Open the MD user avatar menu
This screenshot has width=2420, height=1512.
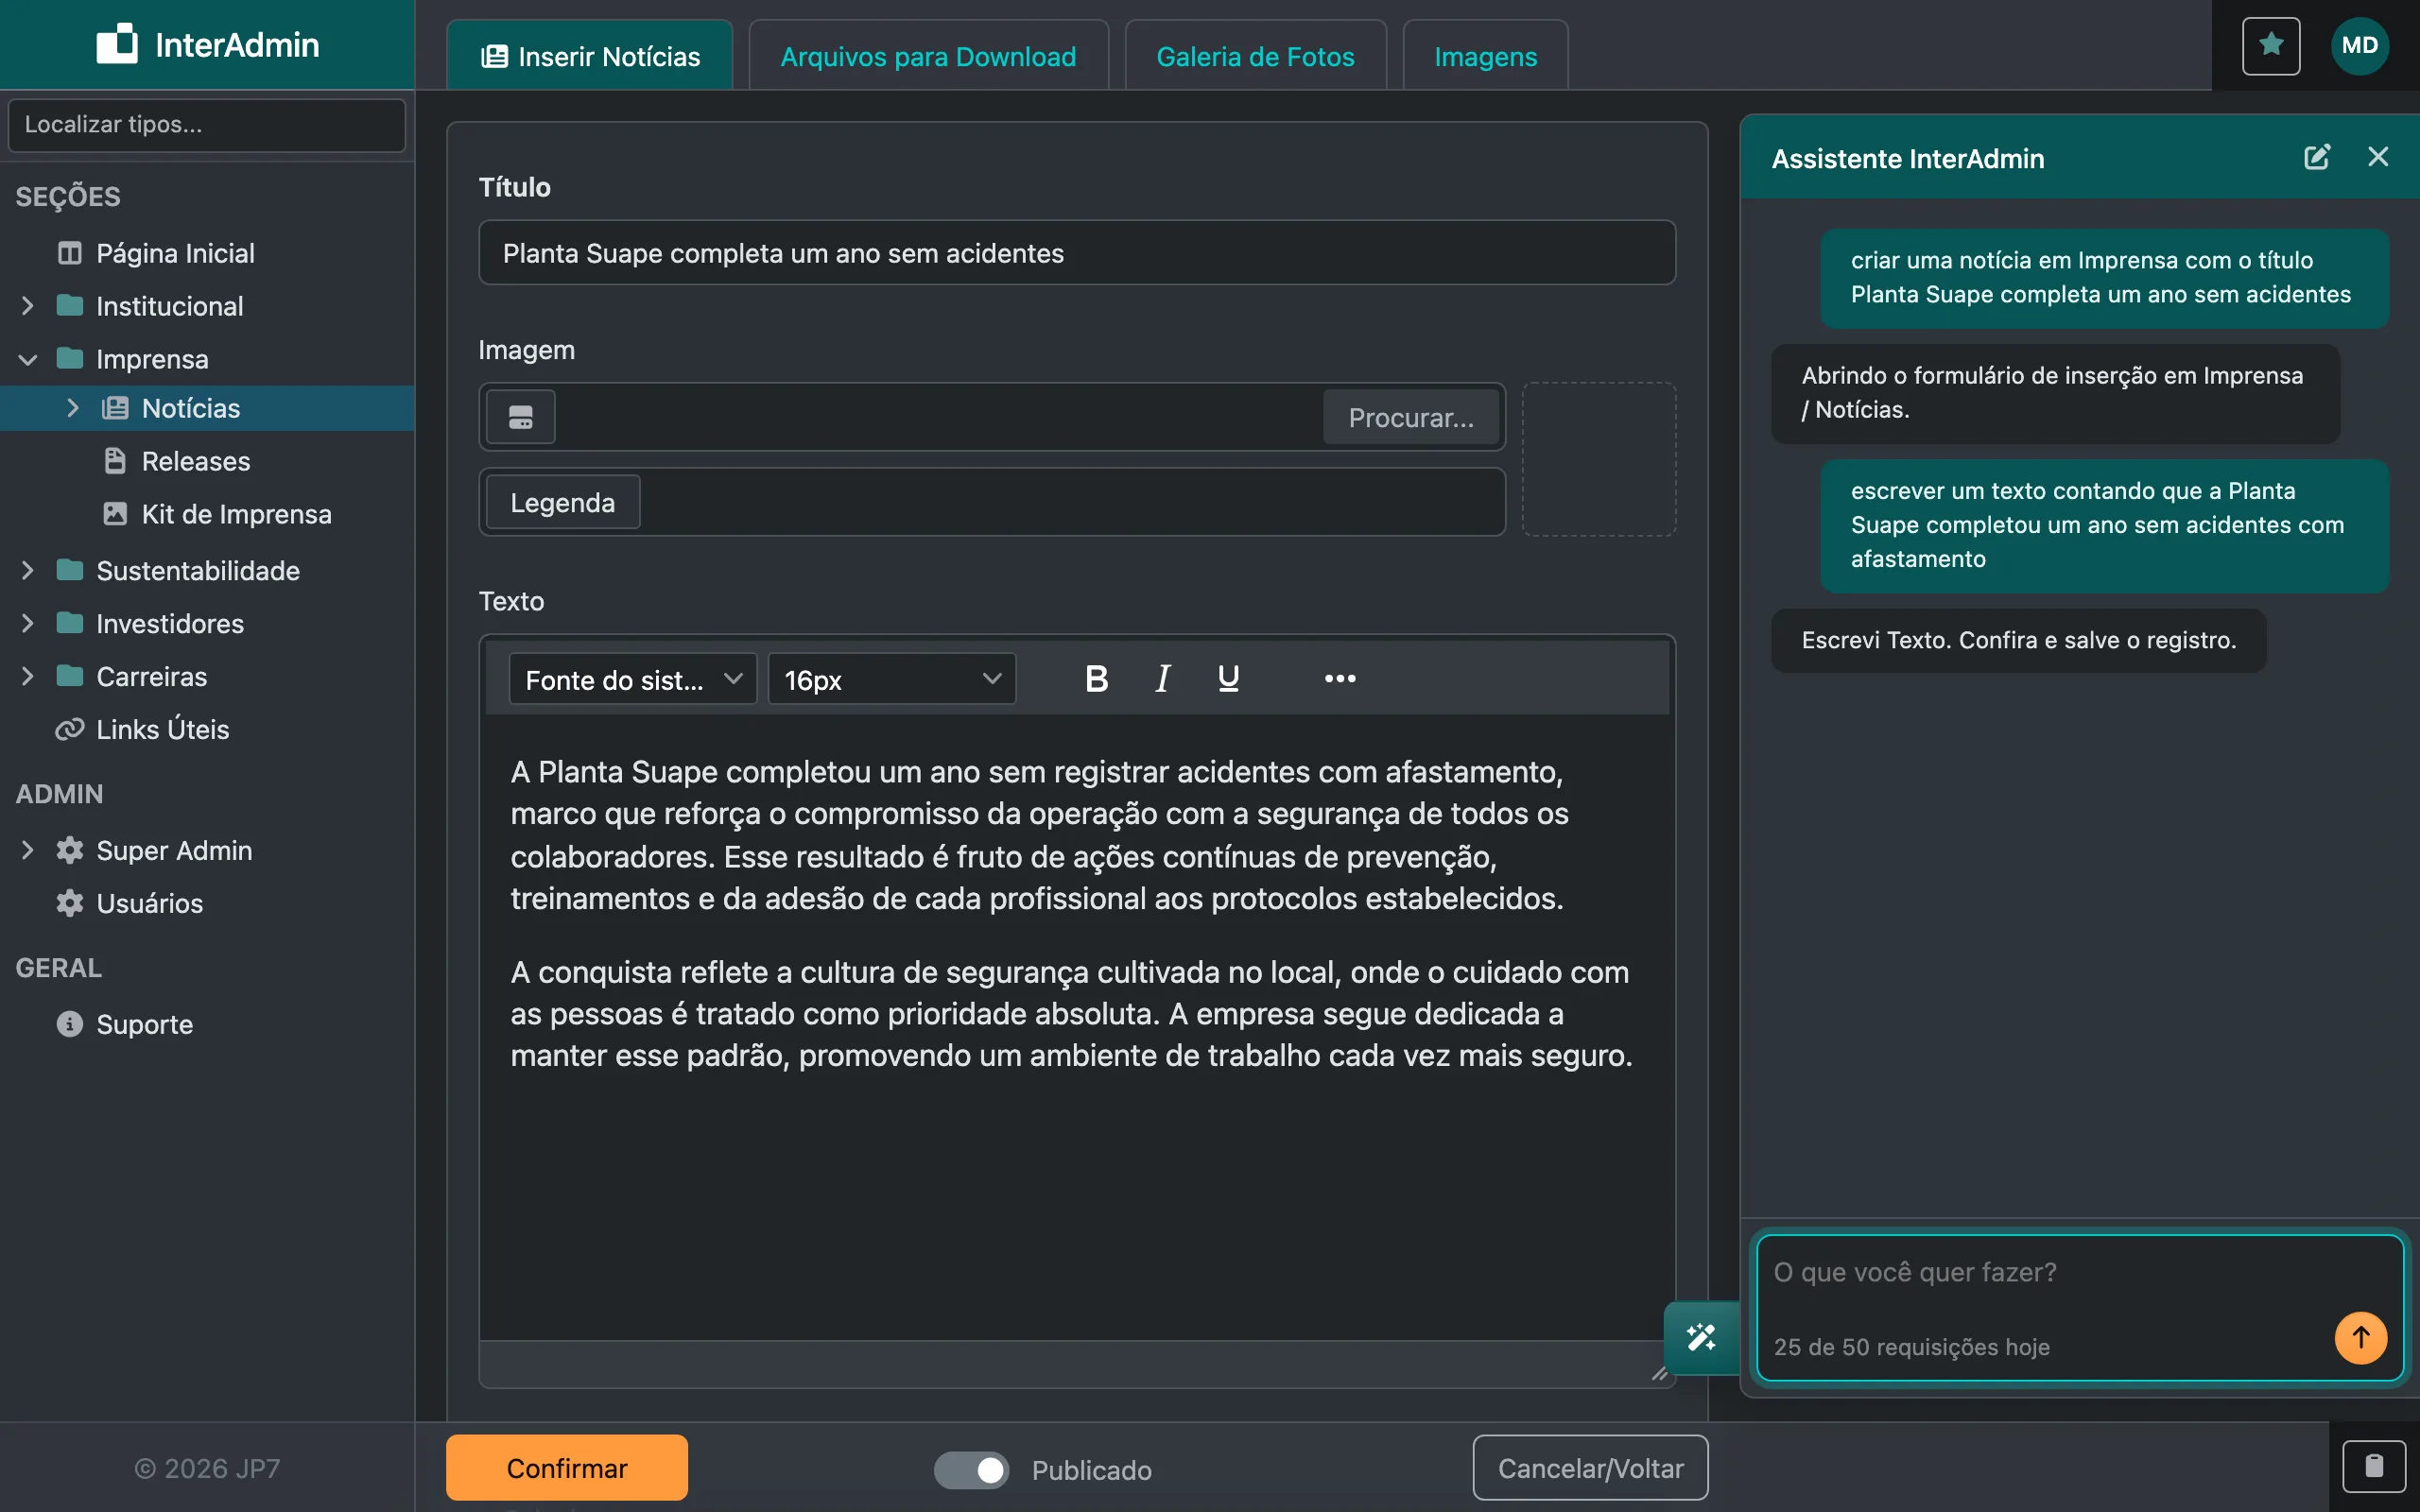2360,45
